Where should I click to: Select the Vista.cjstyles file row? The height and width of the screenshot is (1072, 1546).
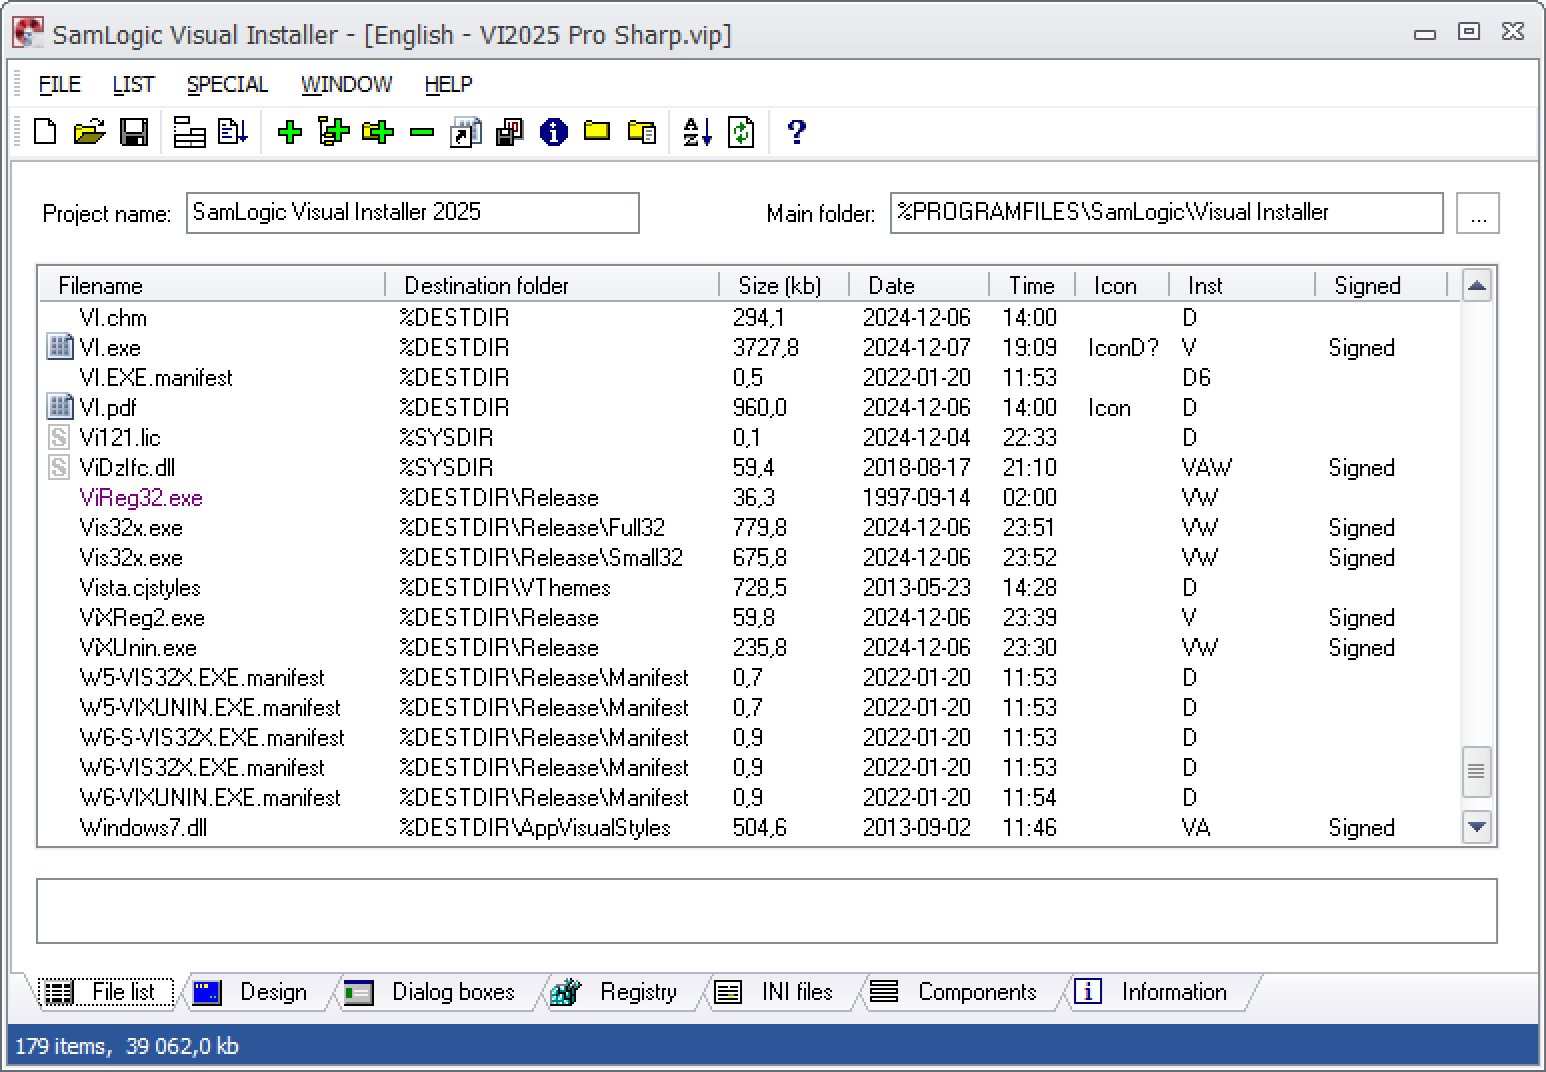[750, 587]
